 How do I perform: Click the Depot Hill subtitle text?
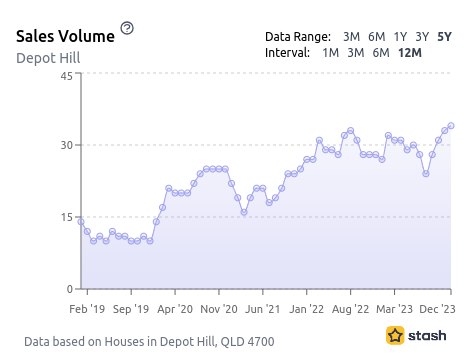coord(48,58)
